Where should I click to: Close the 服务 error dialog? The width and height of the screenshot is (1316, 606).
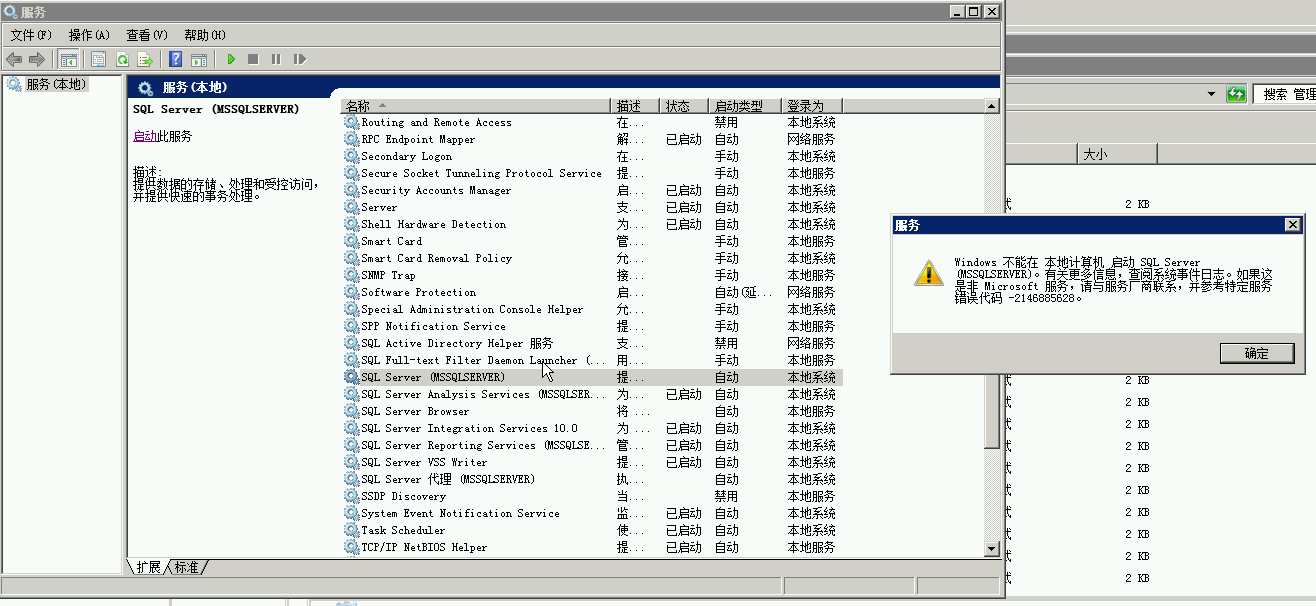click(x=1292, y=225)
